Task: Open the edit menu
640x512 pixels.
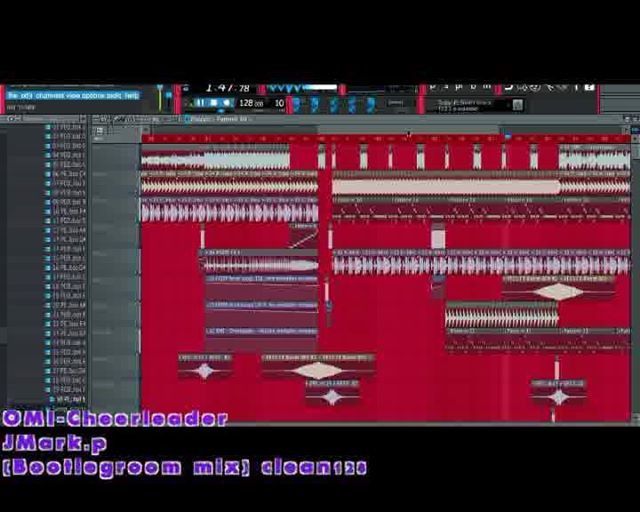Action: tap(26, 96)
